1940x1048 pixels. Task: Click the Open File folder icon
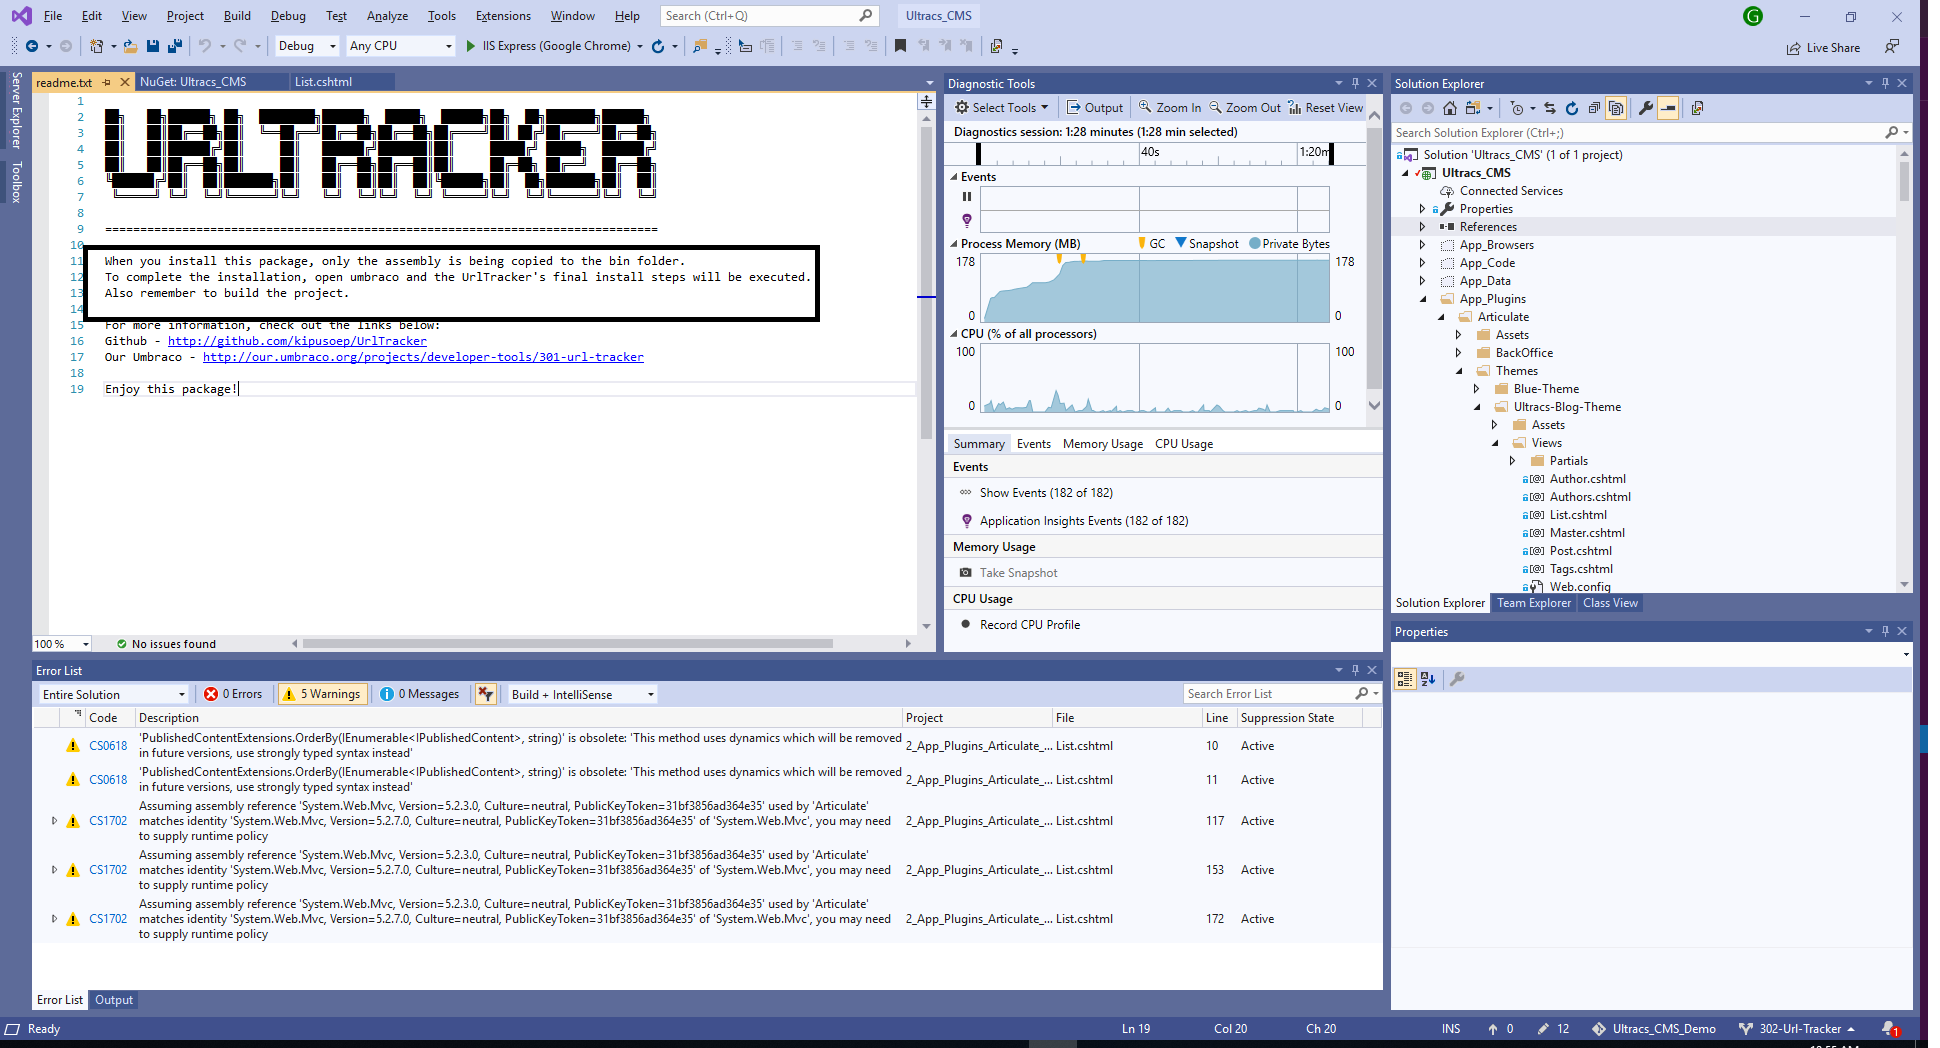tap(130, 46)
